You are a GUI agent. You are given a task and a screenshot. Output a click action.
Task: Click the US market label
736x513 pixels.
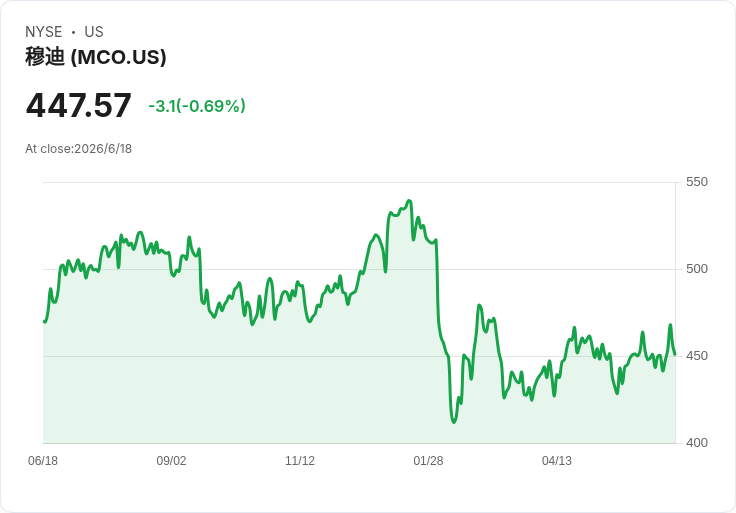[94, 32]
